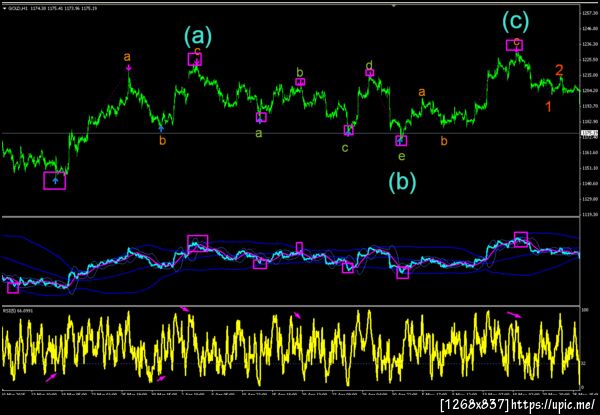Select the cyan (c) wave label

[515, 21]
